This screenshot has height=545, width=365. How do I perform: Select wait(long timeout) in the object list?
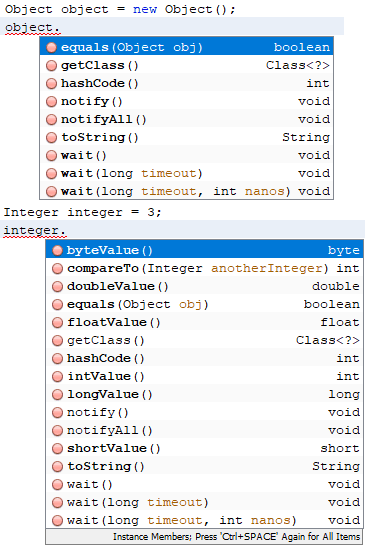point(186,173)
